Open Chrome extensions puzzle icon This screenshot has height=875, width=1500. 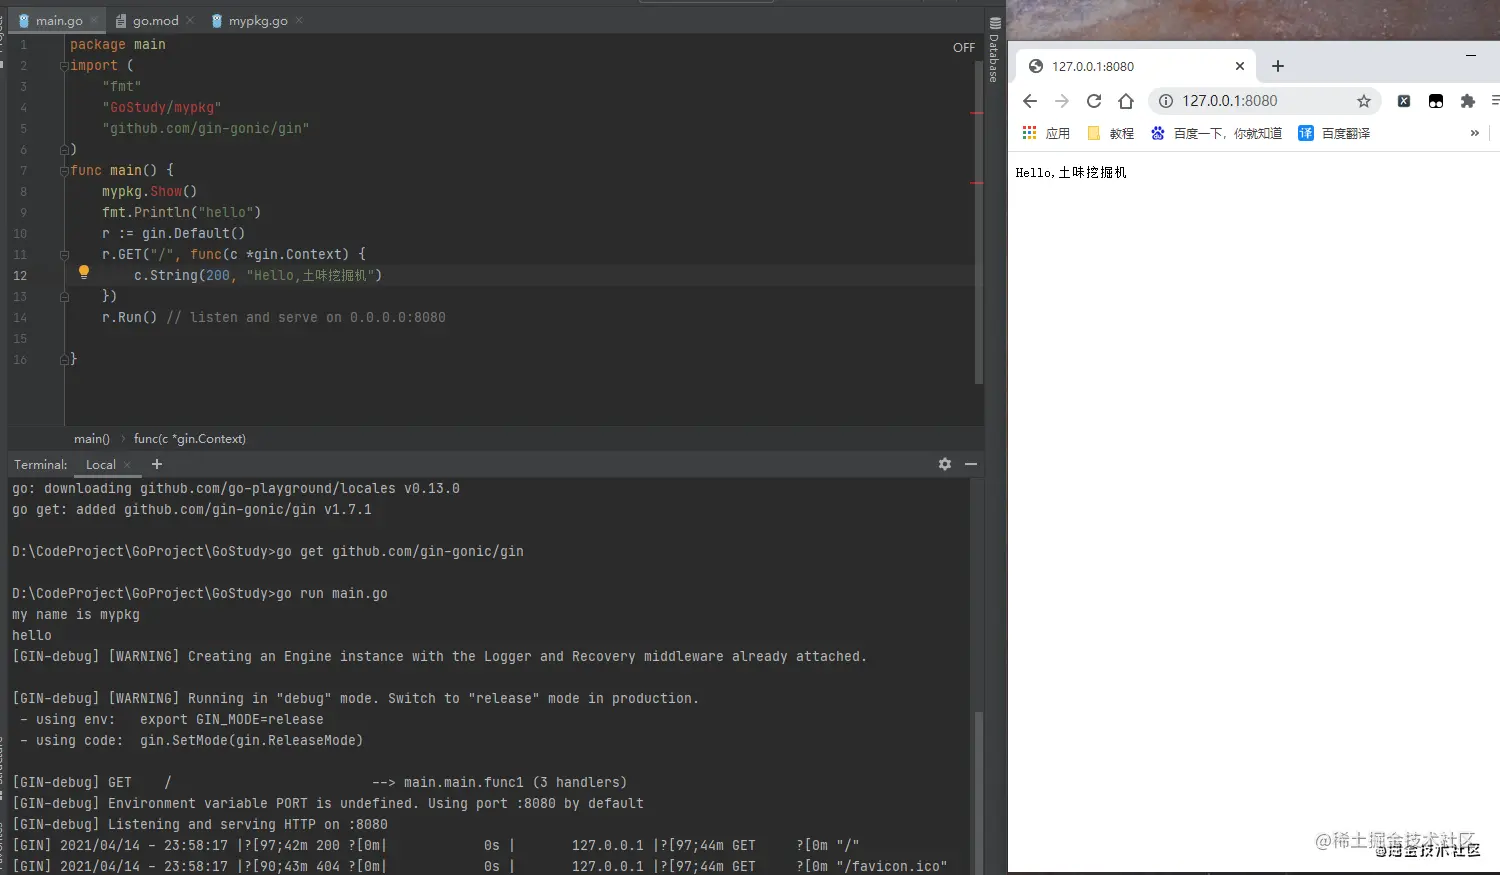[1468, 101]
